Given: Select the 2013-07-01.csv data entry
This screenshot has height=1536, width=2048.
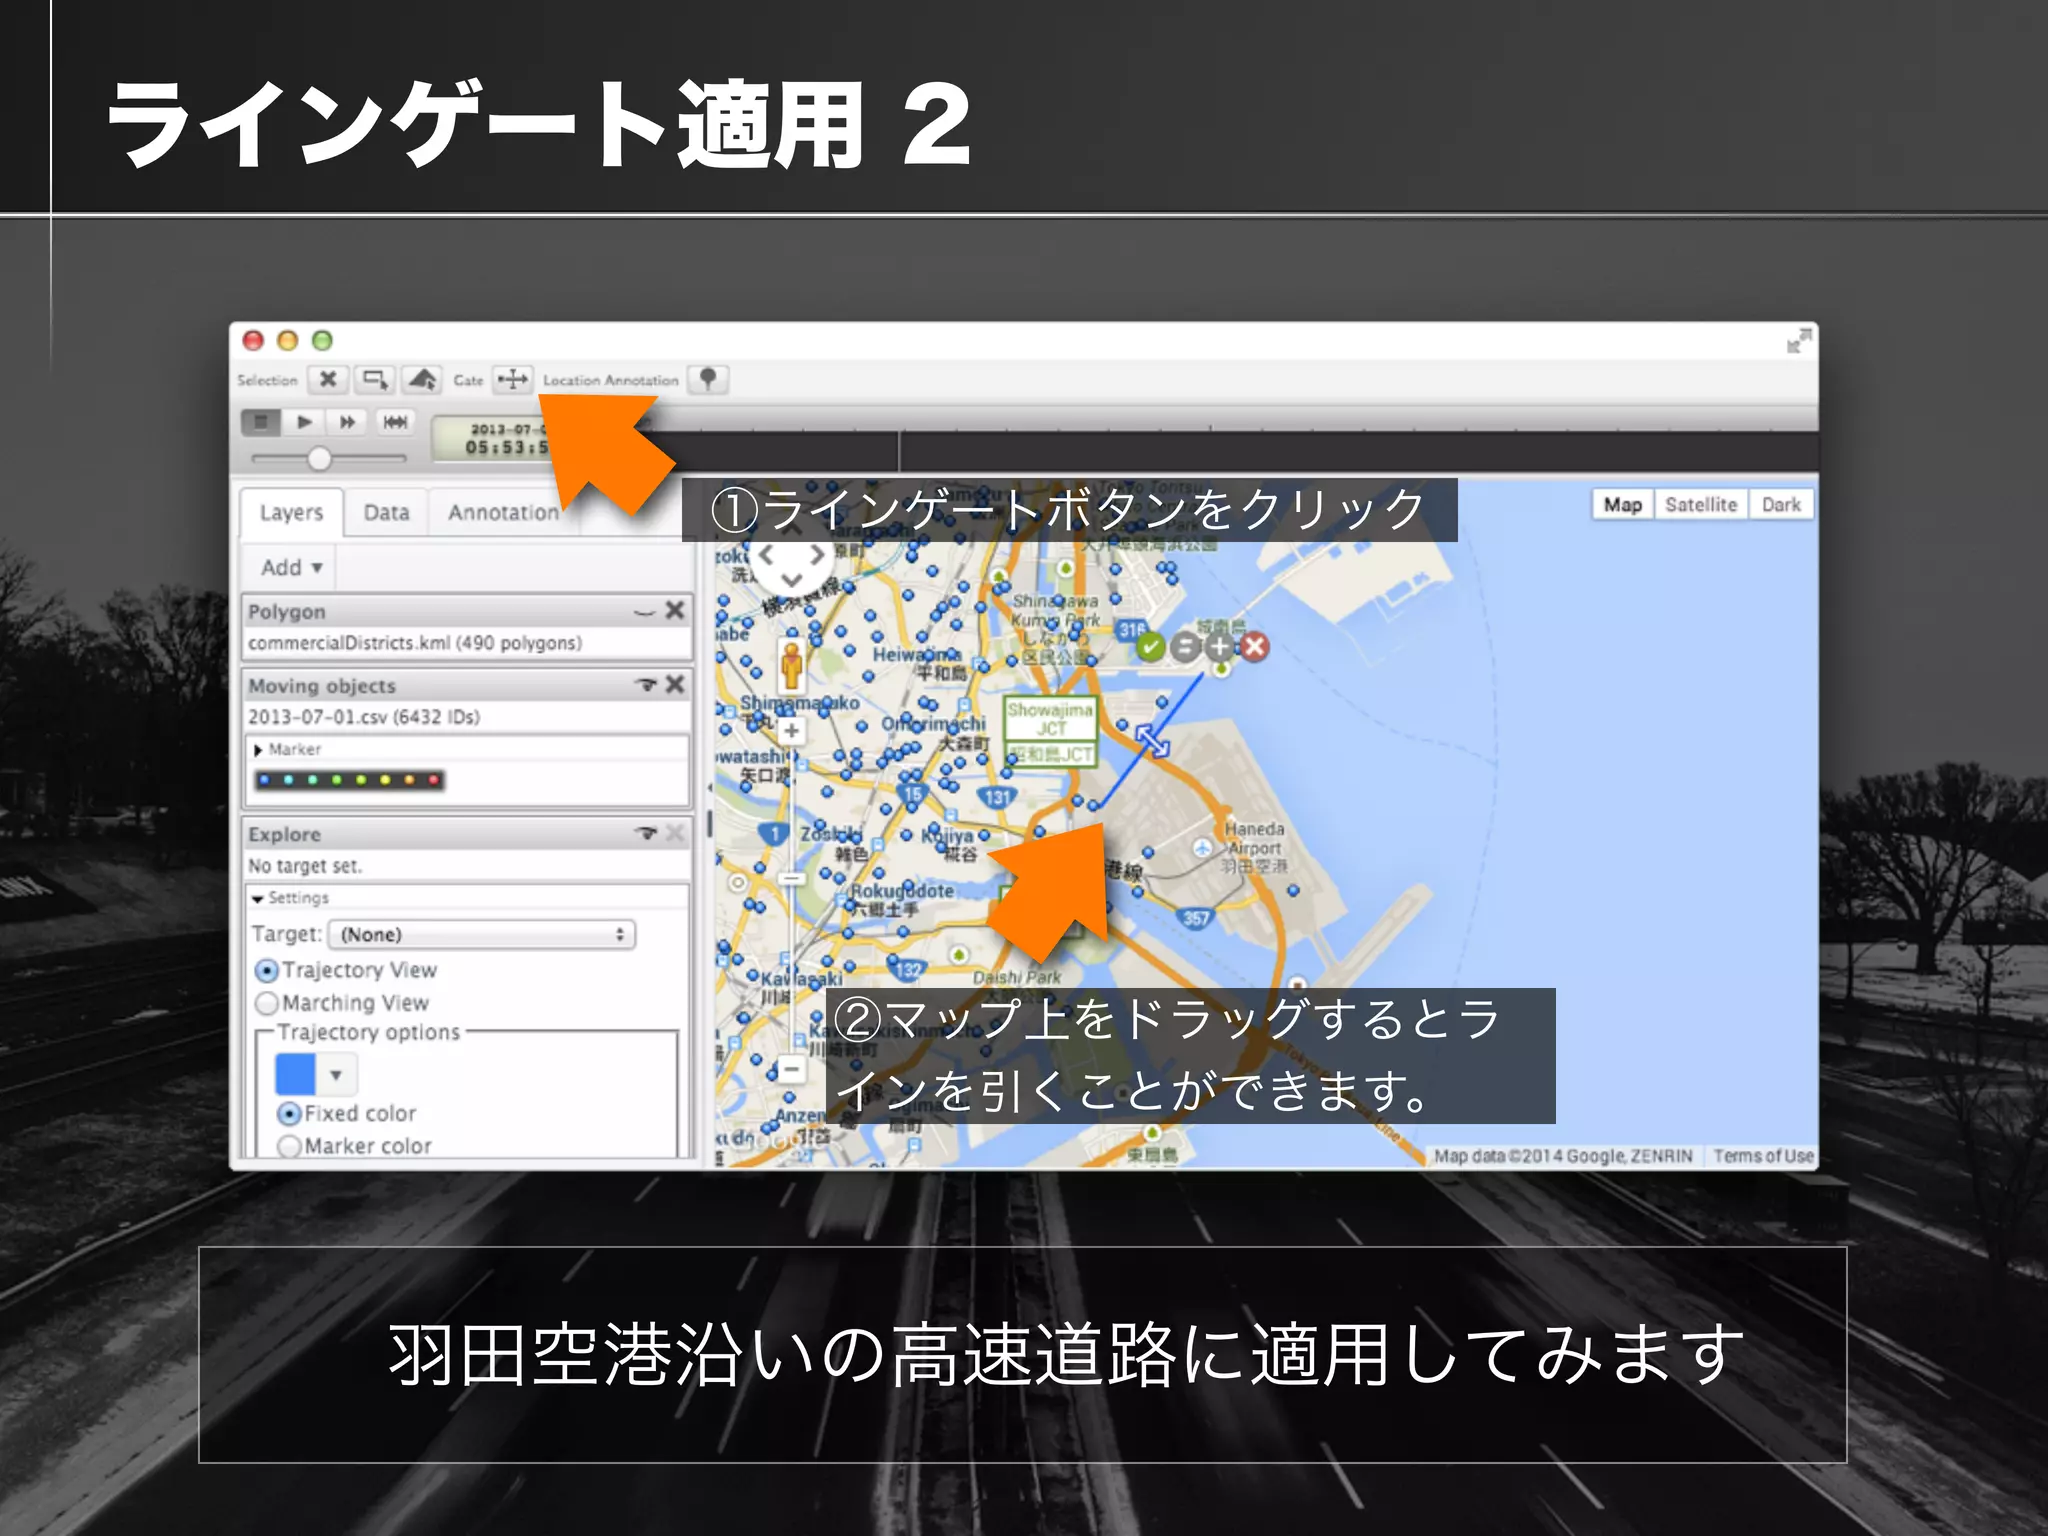Looking at the screenshot, I should tap(364, 717).
